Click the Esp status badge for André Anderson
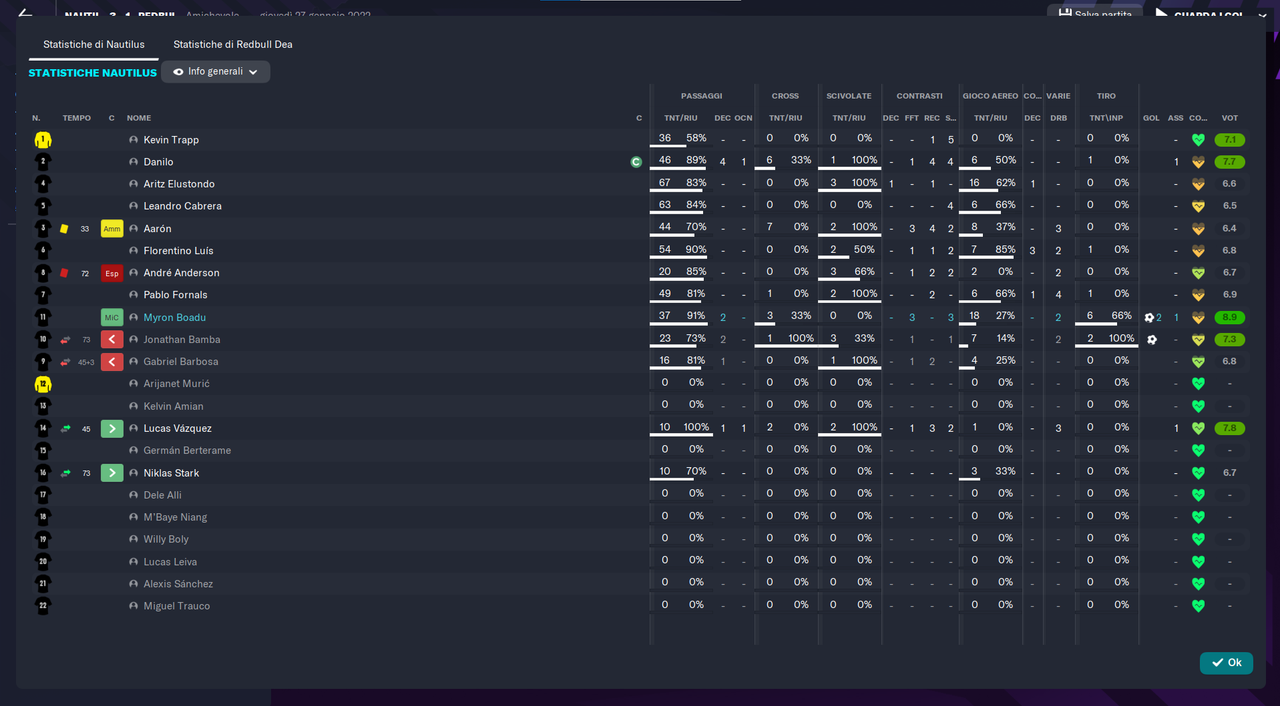This screenshot has height=706, width=1280. click(x=112, y=273)
